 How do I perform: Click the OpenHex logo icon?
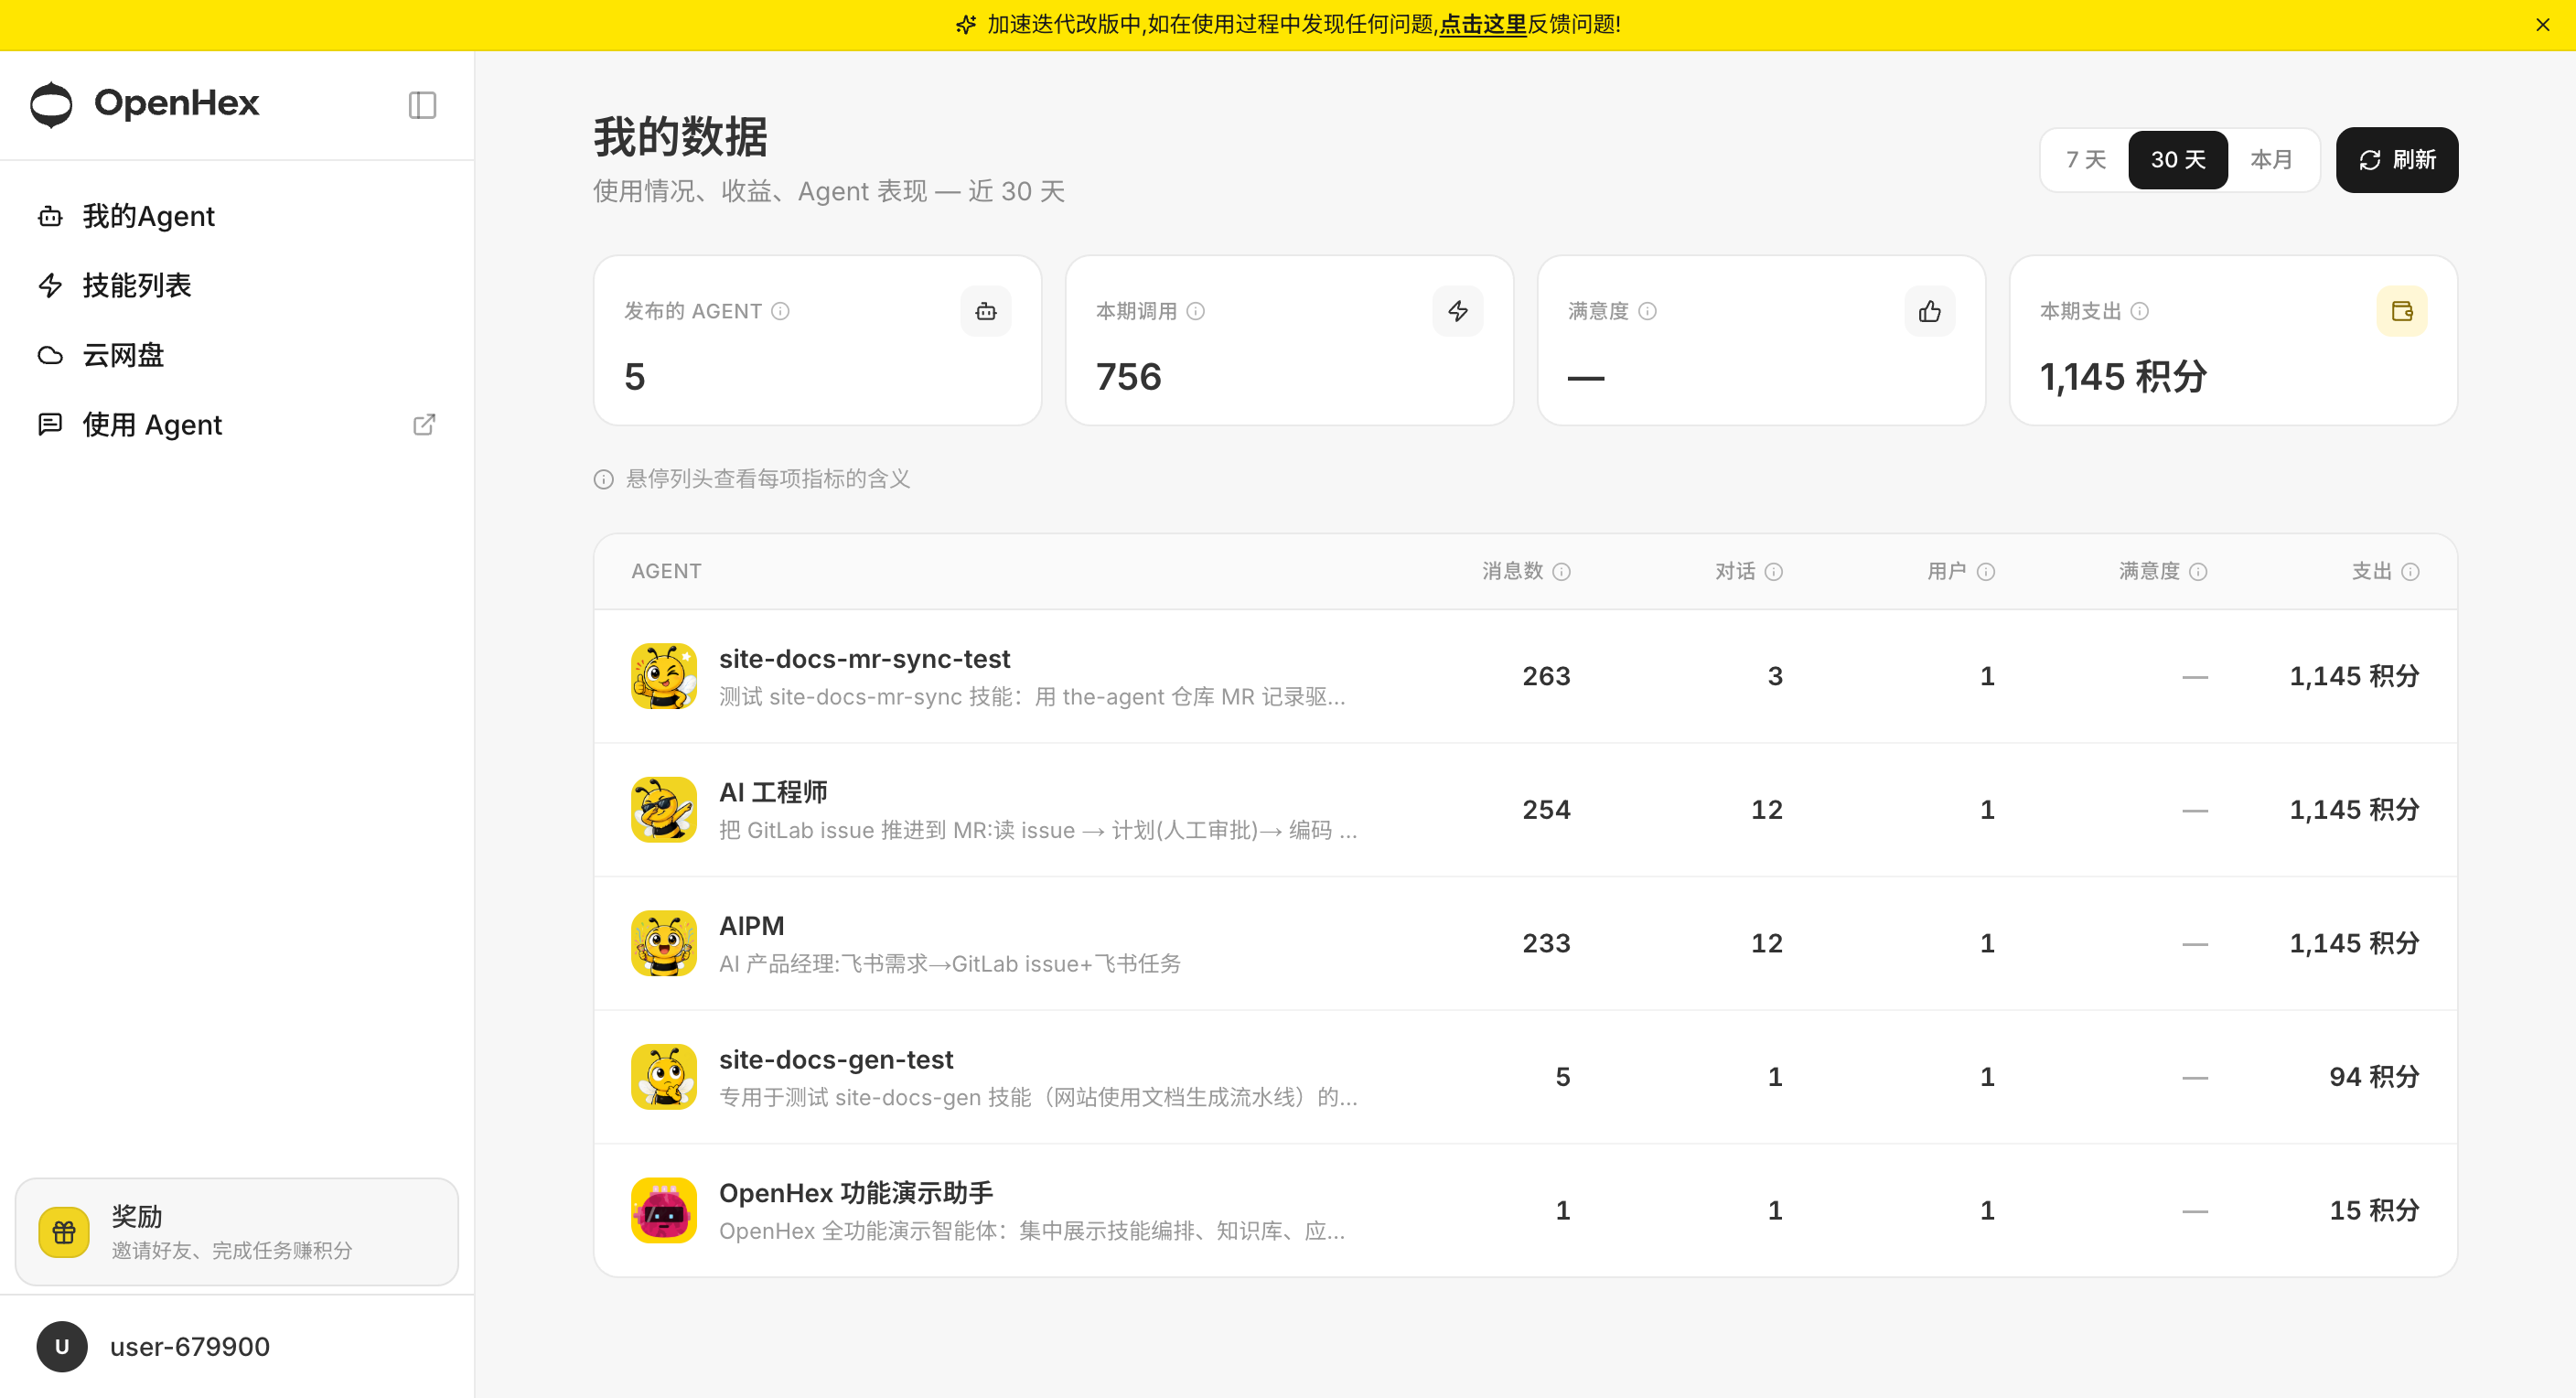(51, 104)
